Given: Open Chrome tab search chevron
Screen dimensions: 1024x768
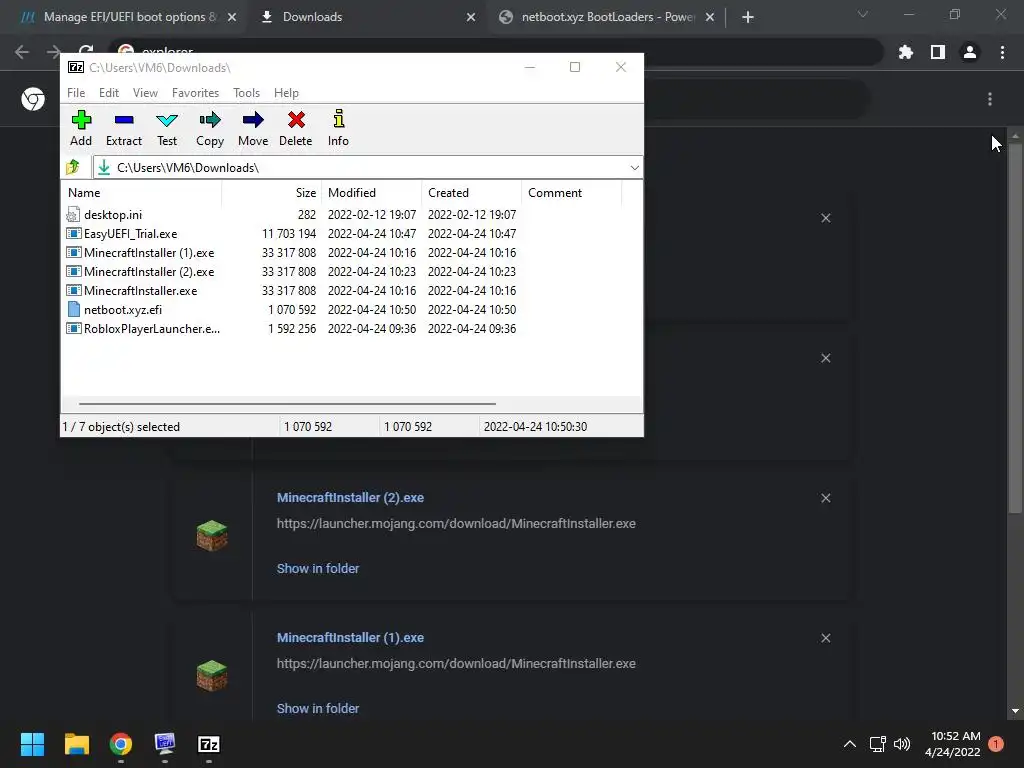Looking at the screenshot, I should click(x=863, y=14).
